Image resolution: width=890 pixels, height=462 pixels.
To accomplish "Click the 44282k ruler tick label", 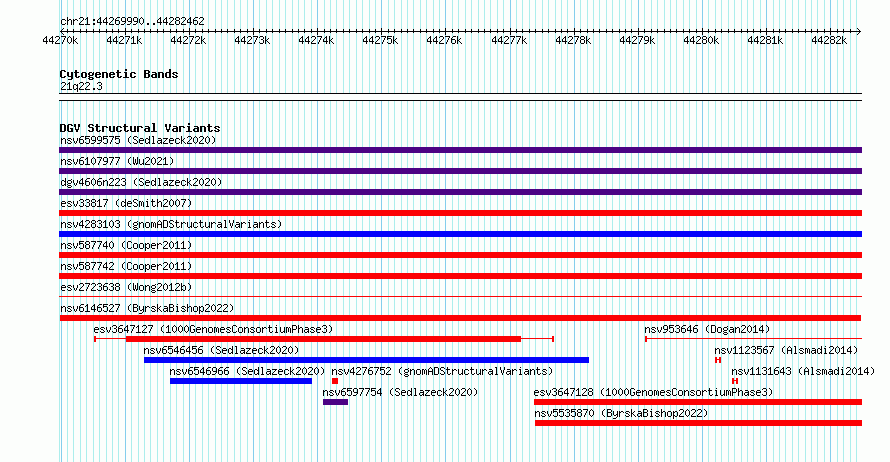I will coord(829,40).
